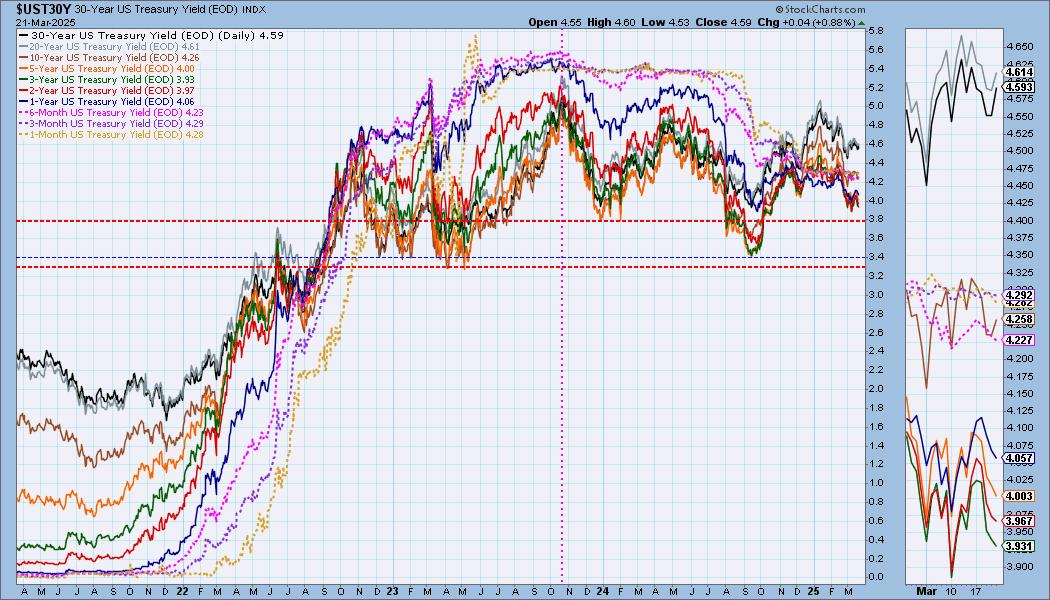Viewport: 1050px width, 600px height.
Task: Select the Low 4.53 value in header
Action: pos(665,22)
